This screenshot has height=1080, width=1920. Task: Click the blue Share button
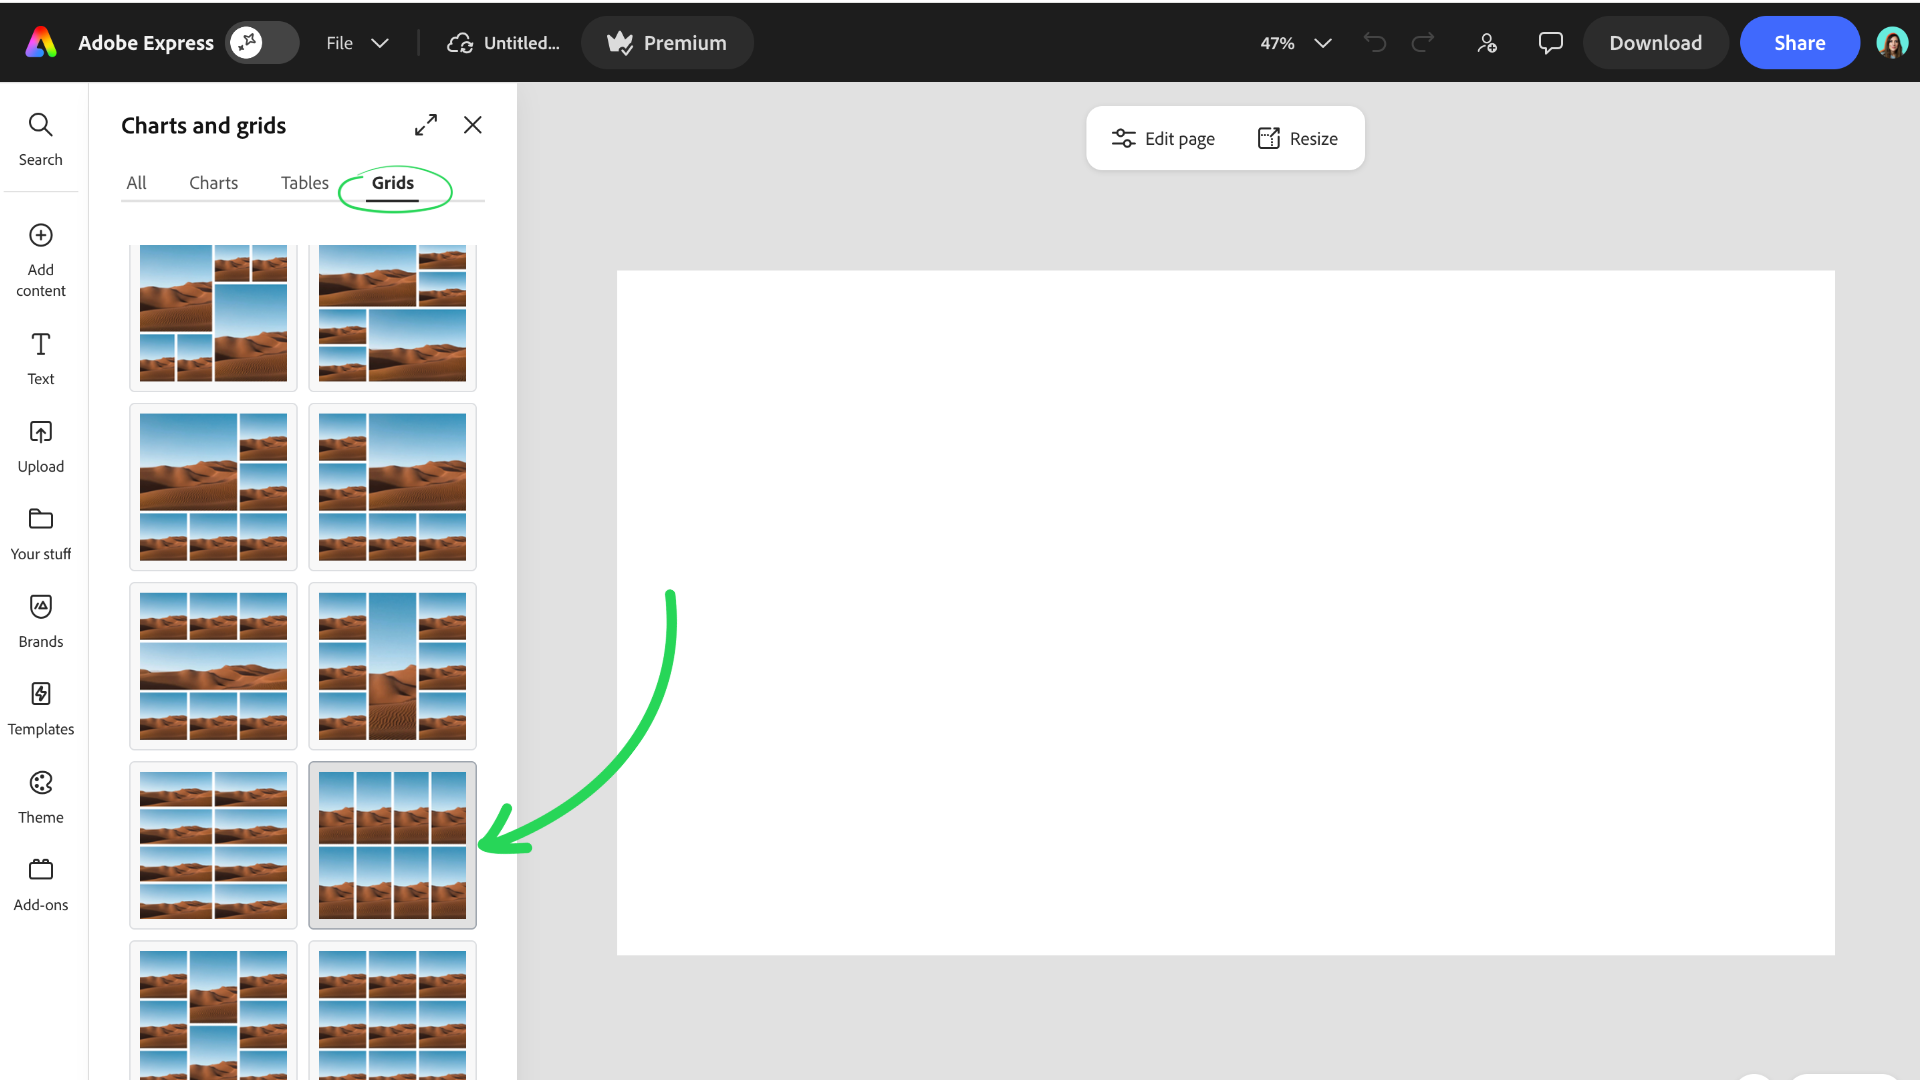click(1799, 43)
